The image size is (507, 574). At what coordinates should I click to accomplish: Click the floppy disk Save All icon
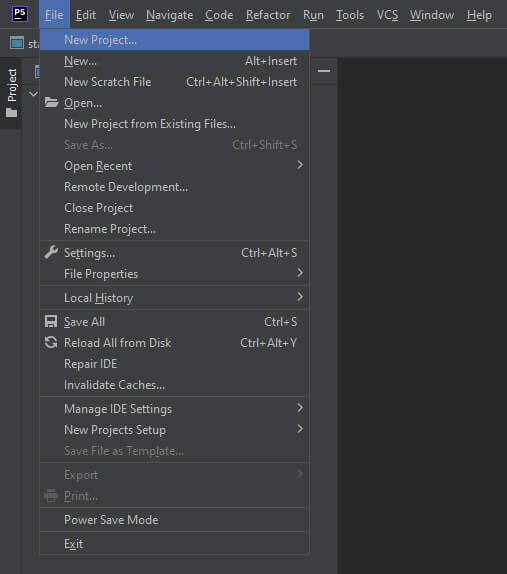51,322
